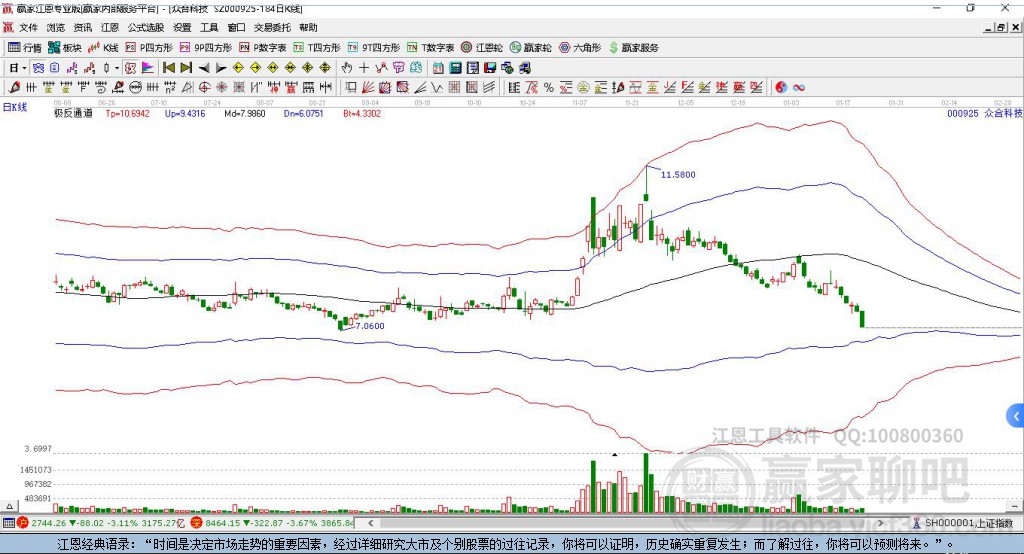Restore the inner chart window
The height and width of the screenshot is (554, 1024).
click(1002, 27)
